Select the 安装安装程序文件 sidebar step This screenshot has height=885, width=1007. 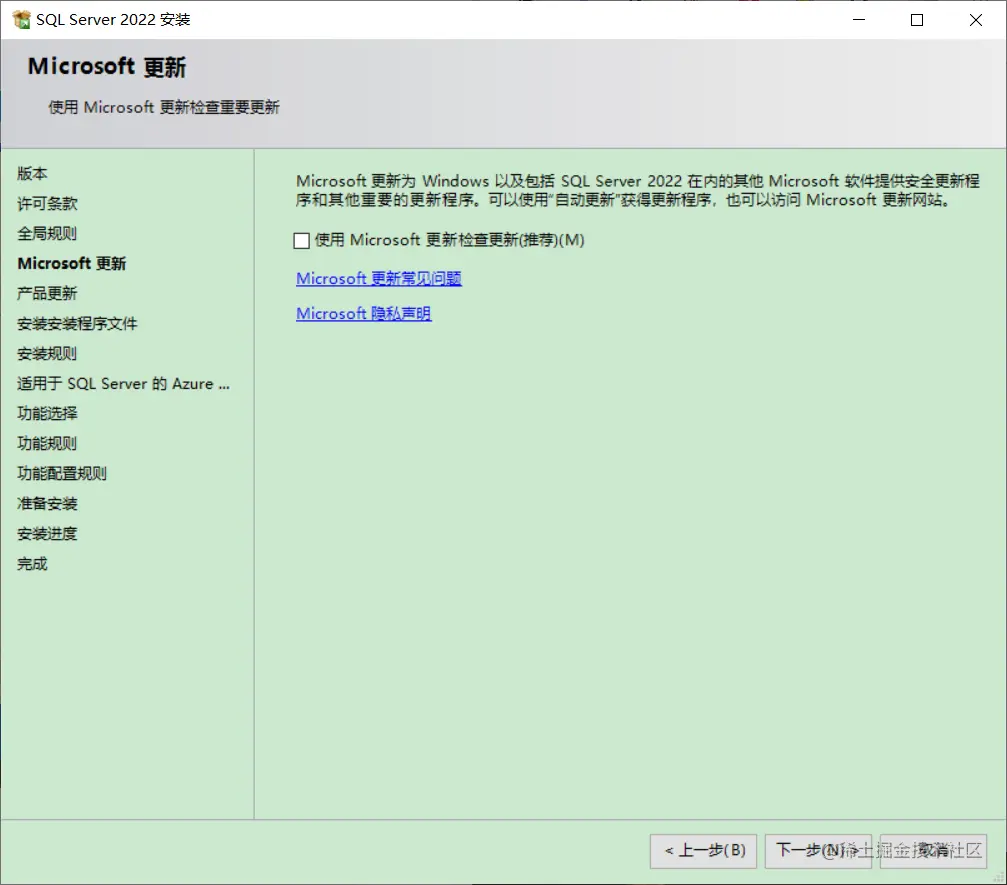[x=77, y=324]
